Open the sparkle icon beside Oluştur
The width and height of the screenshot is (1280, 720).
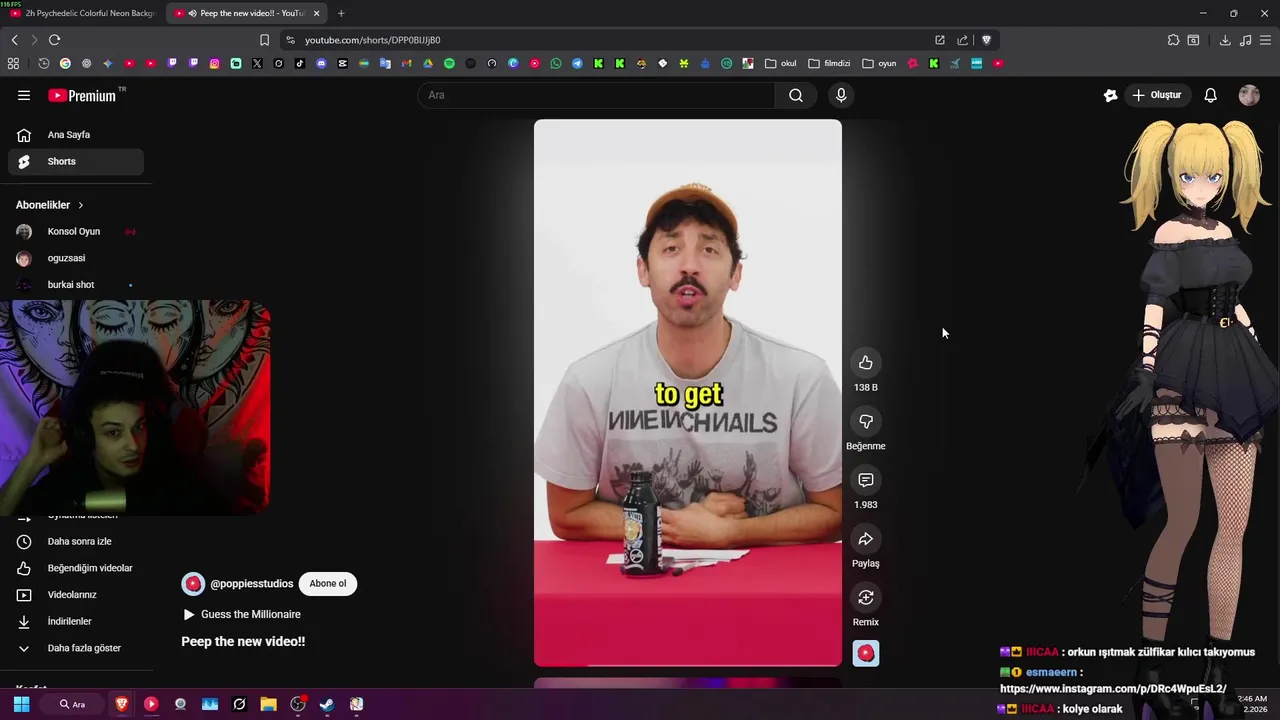(1110, 95)
